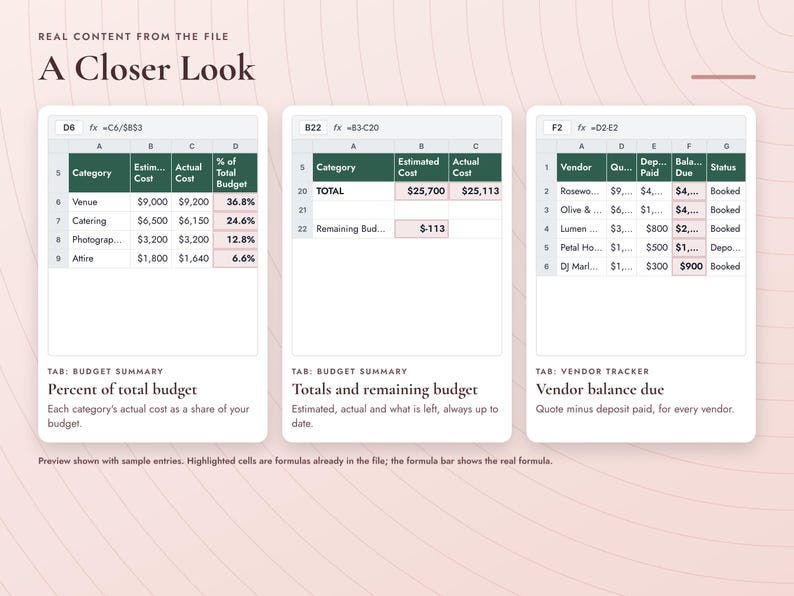
Task: Click the formula =B3-C20
Action: 363,128
